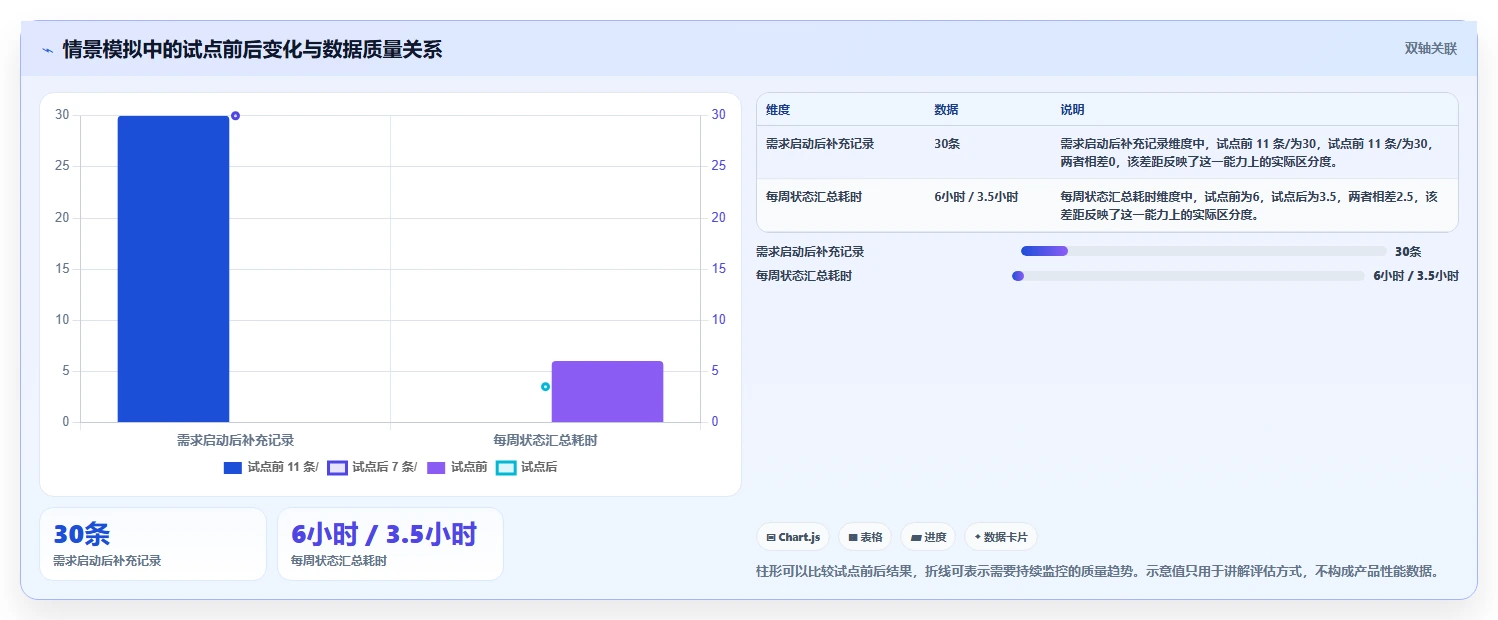
Task: Click the 说明 column header
Action: pyautogui.click(x=1072, y=110)
